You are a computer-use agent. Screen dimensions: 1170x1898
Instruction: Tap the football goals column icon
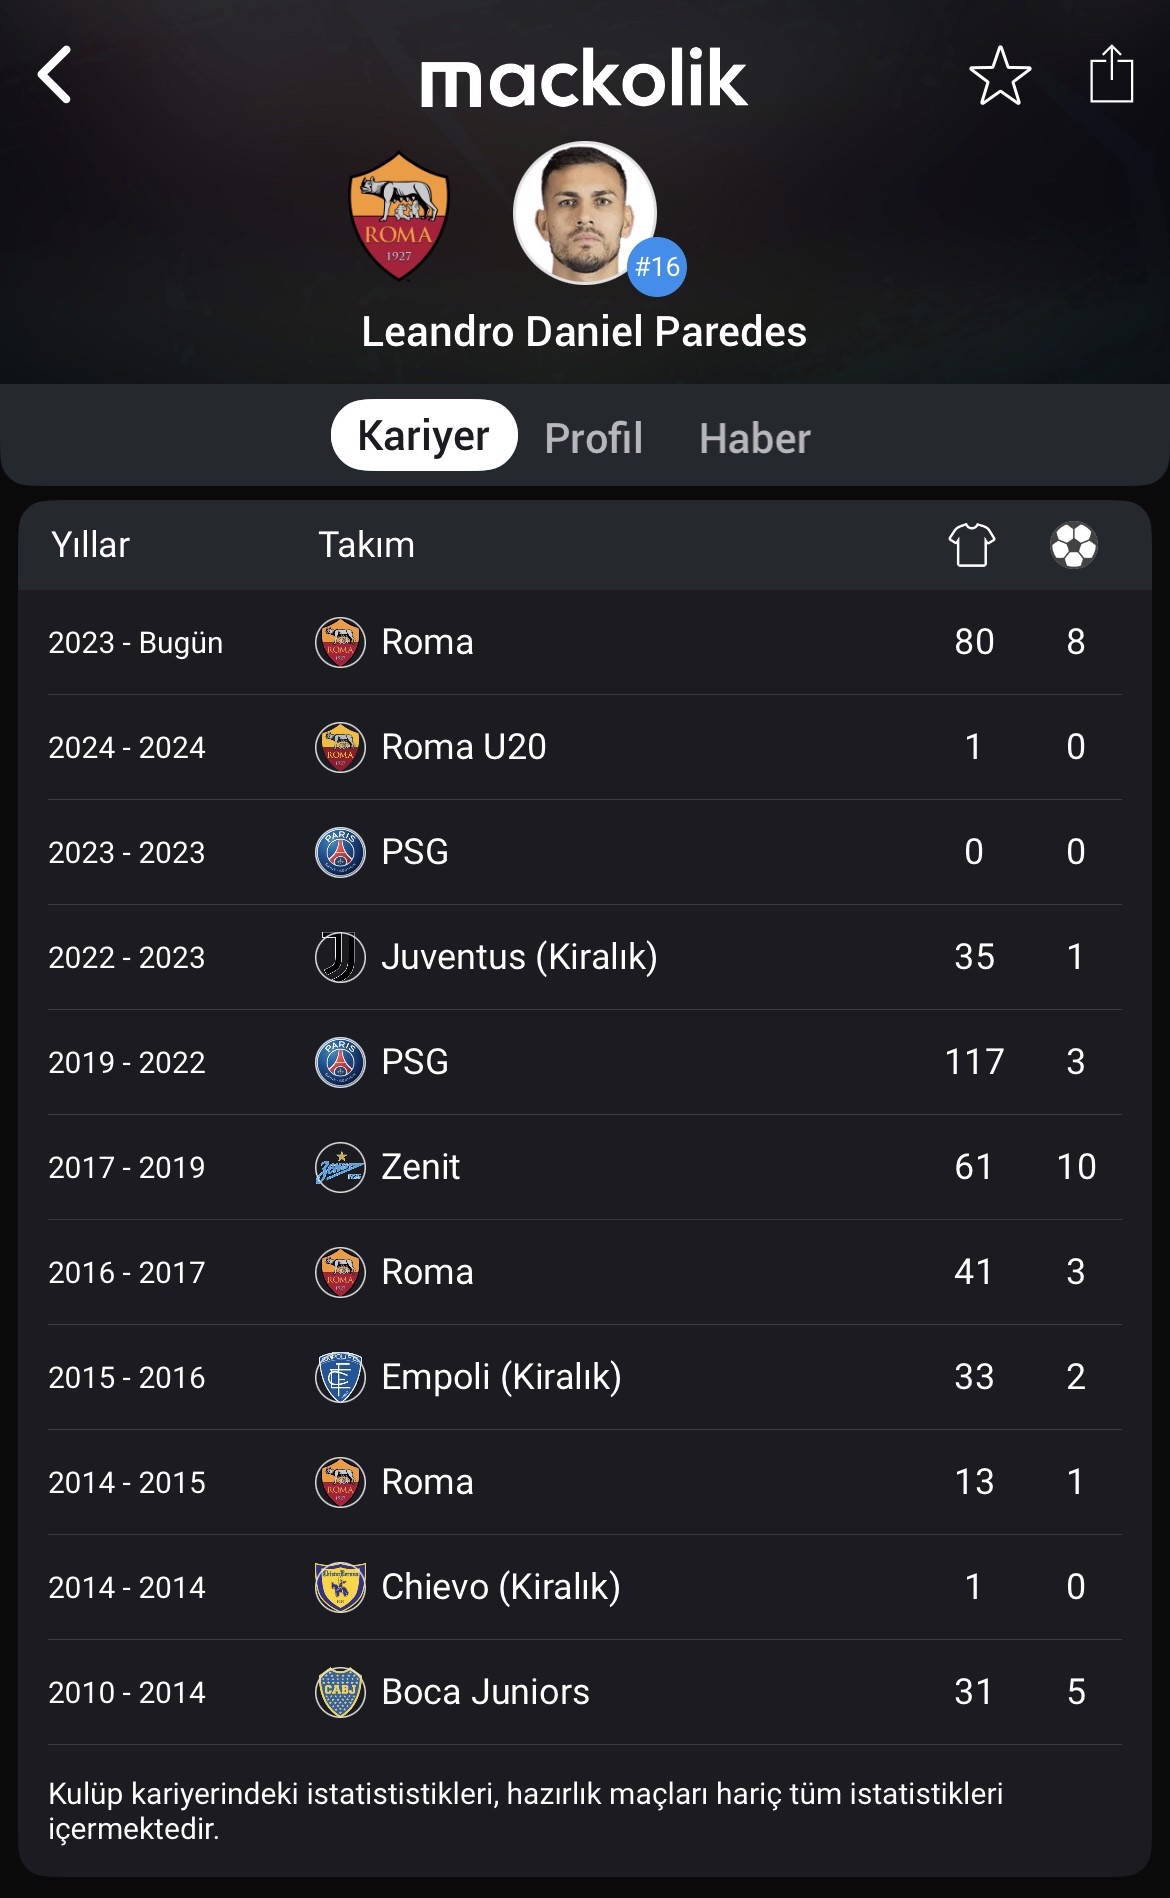point(1074,545)
